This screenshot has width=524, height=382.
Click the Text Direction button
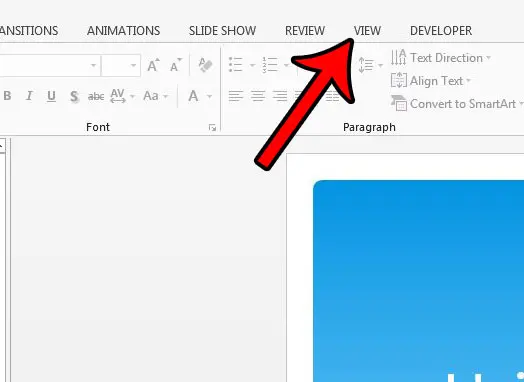[440, 57]
